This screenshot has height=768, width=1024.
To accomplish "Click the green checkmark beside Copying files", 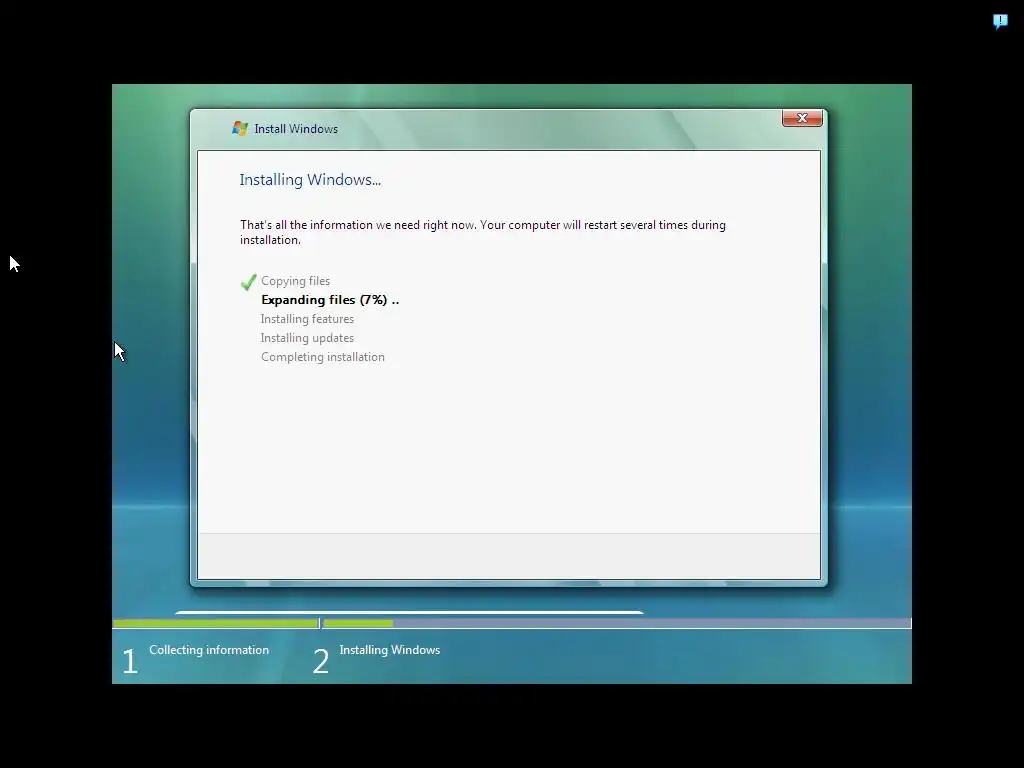I will click(248, 282).
